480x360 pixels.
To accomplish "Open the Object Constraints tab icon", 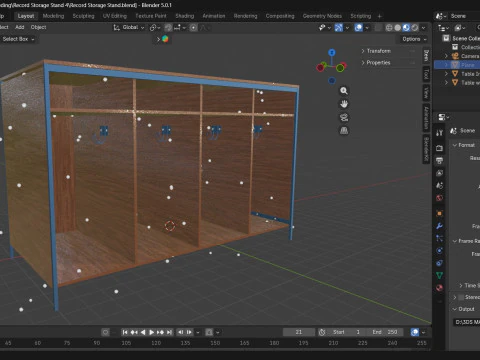I will [439, 263].
